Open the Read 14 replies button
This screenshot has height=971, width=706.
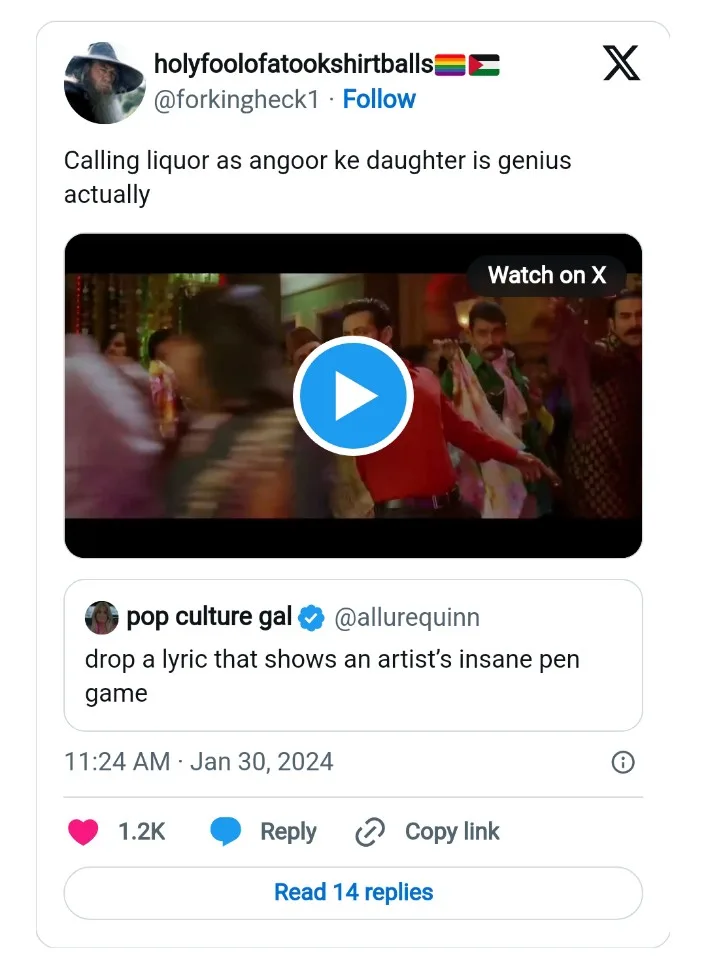click(x=353, y=892)
